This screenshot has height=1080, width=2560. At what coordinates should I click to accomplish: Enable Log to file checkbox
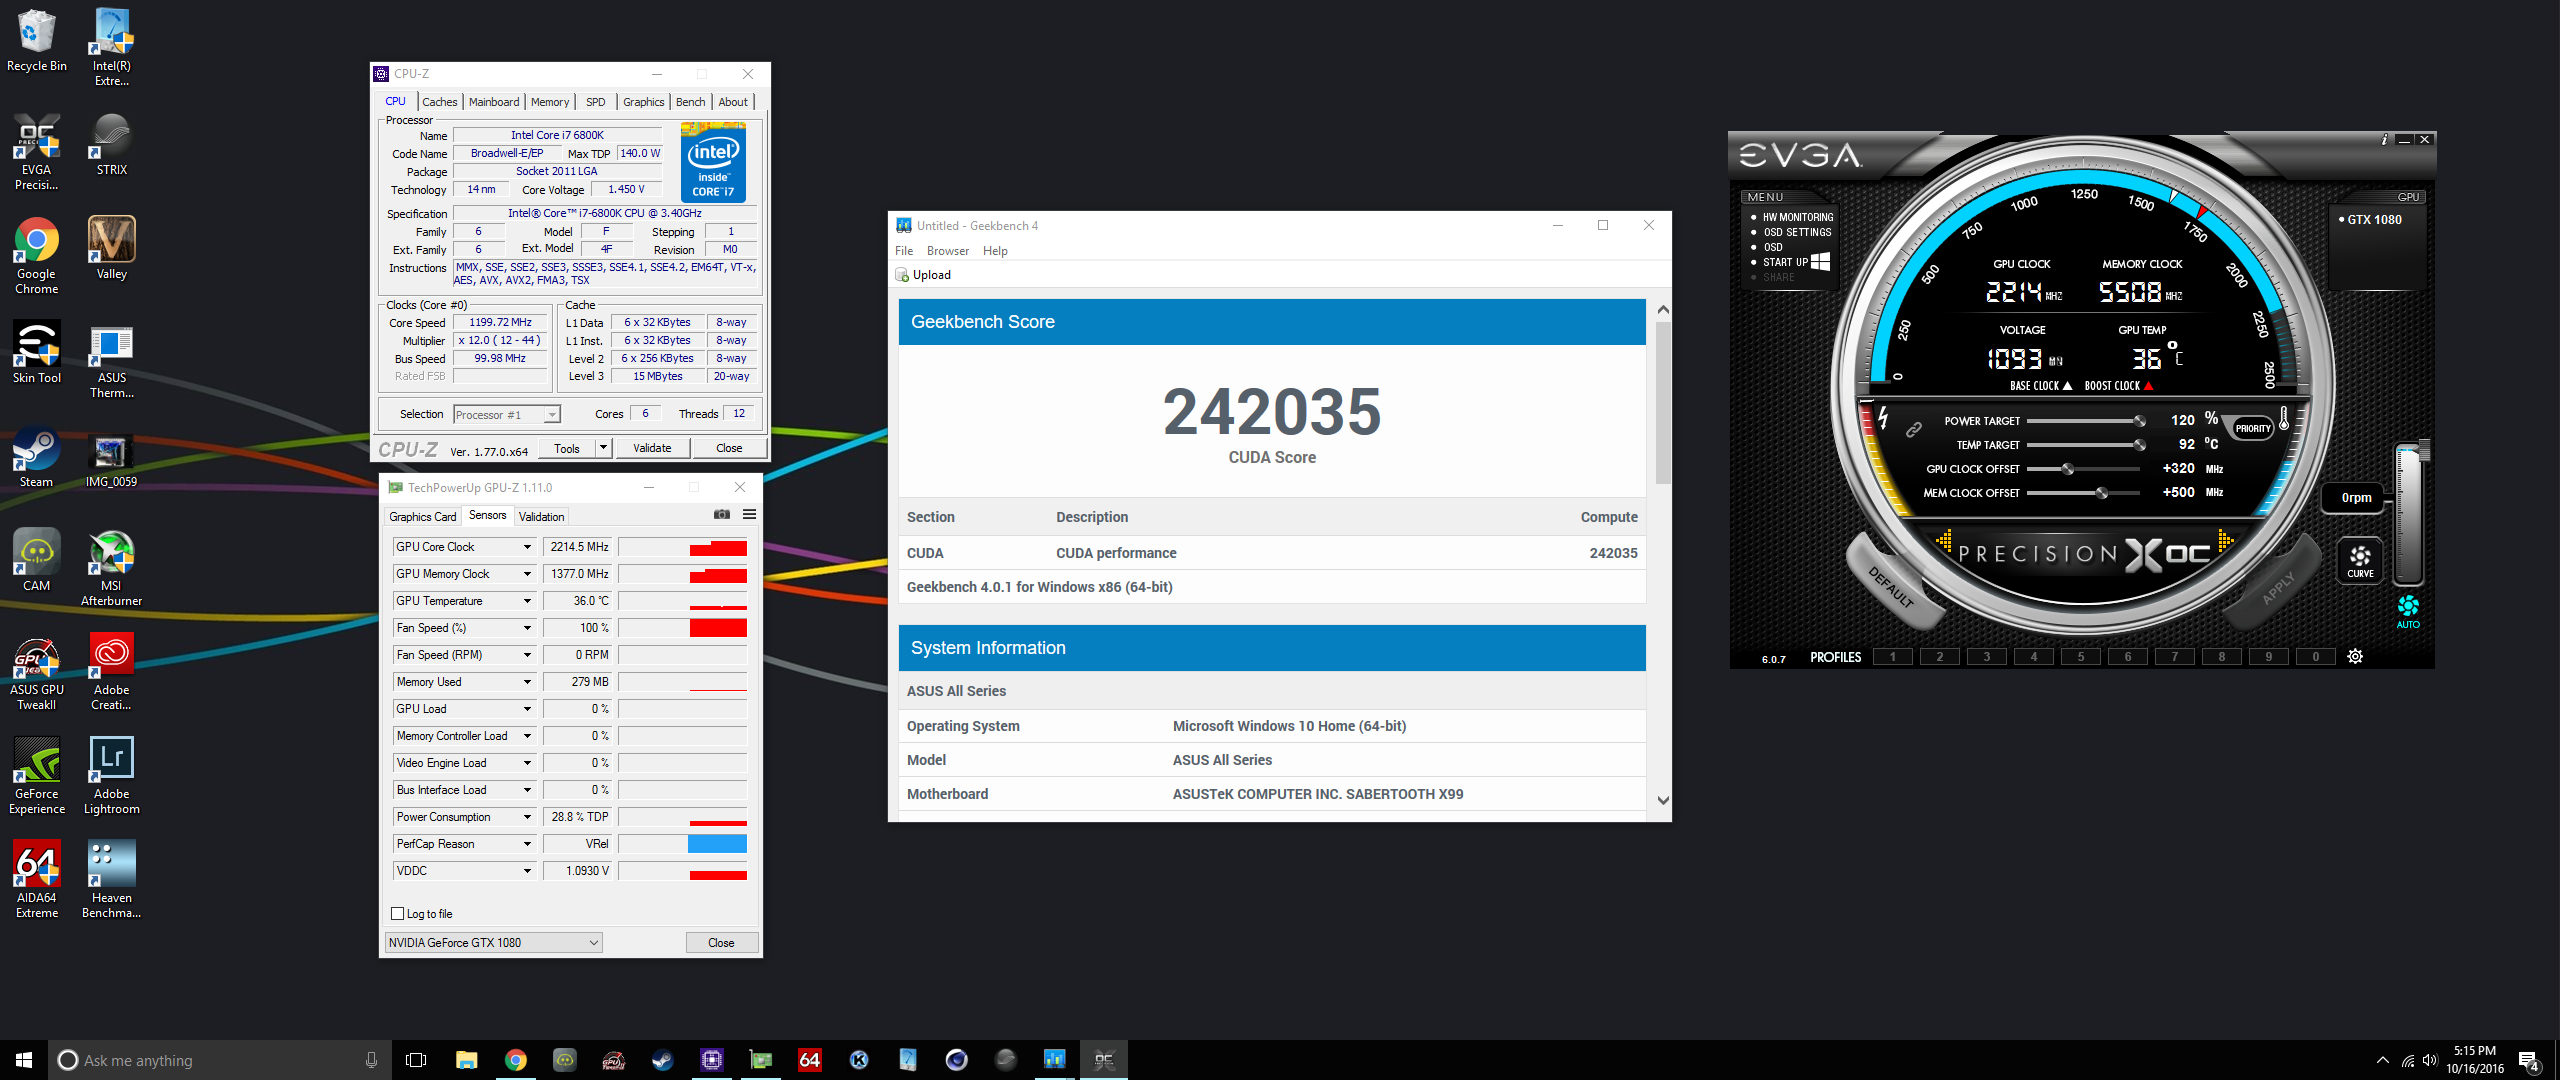pos(398,914)
